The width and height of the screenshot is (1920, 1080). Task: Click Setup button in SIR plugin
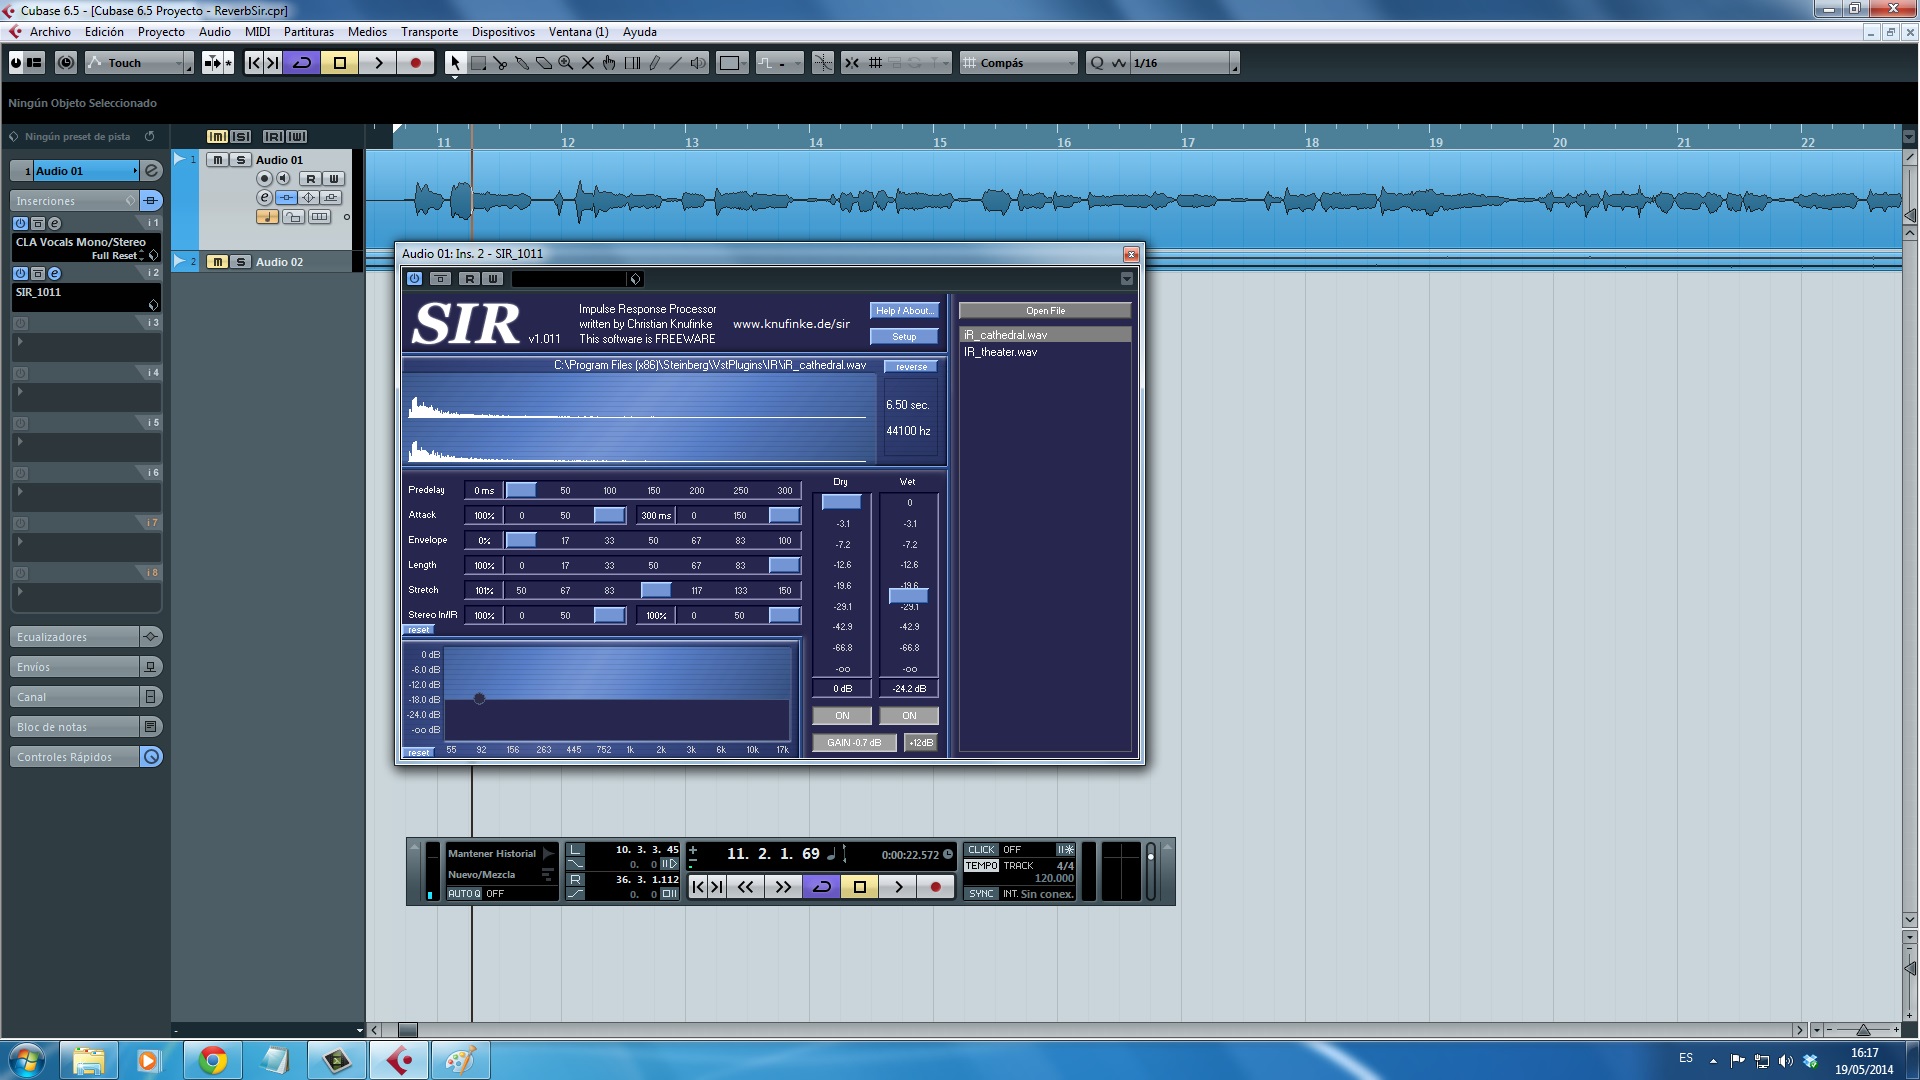pos(904,337)
